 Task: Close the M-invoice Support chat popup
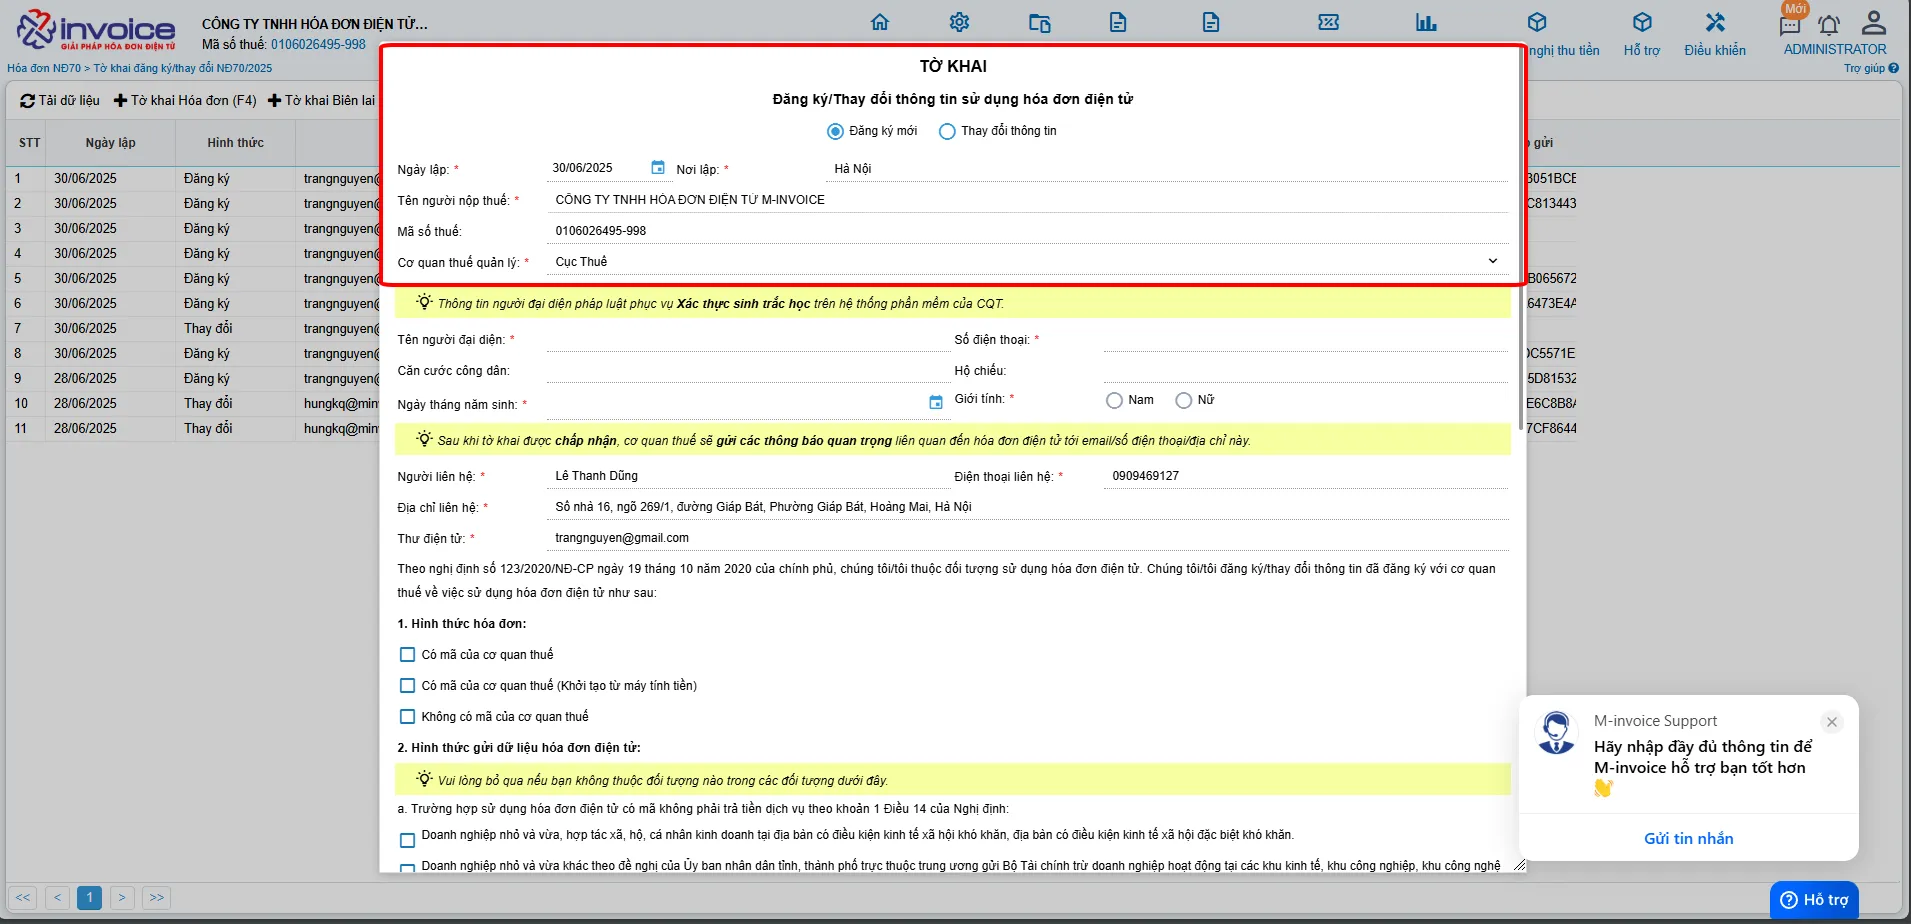1832,722
